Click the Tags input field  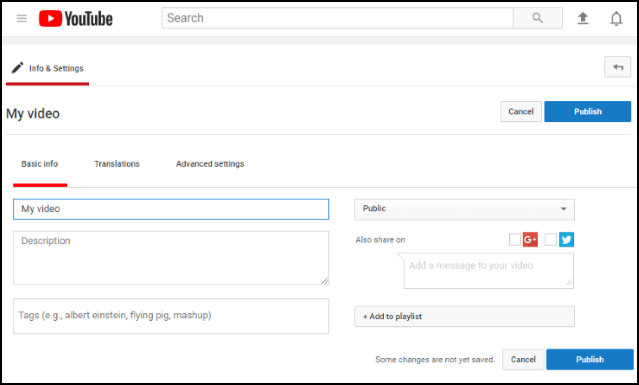coord(171,316)
